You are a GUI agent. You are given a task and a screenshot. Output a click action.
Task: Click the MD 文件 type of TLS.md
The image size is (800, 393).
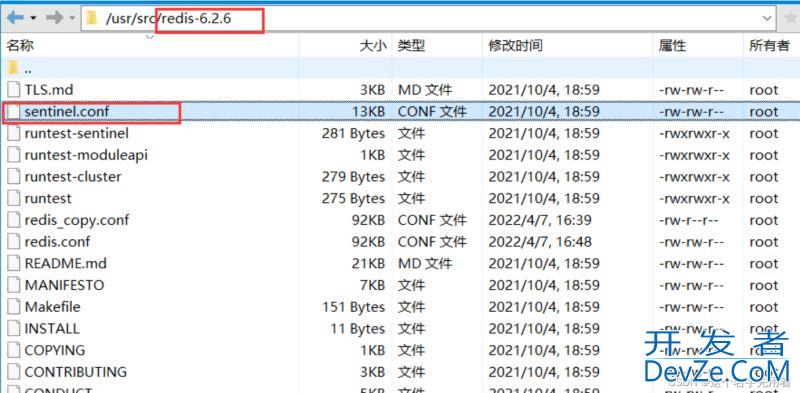425,90
